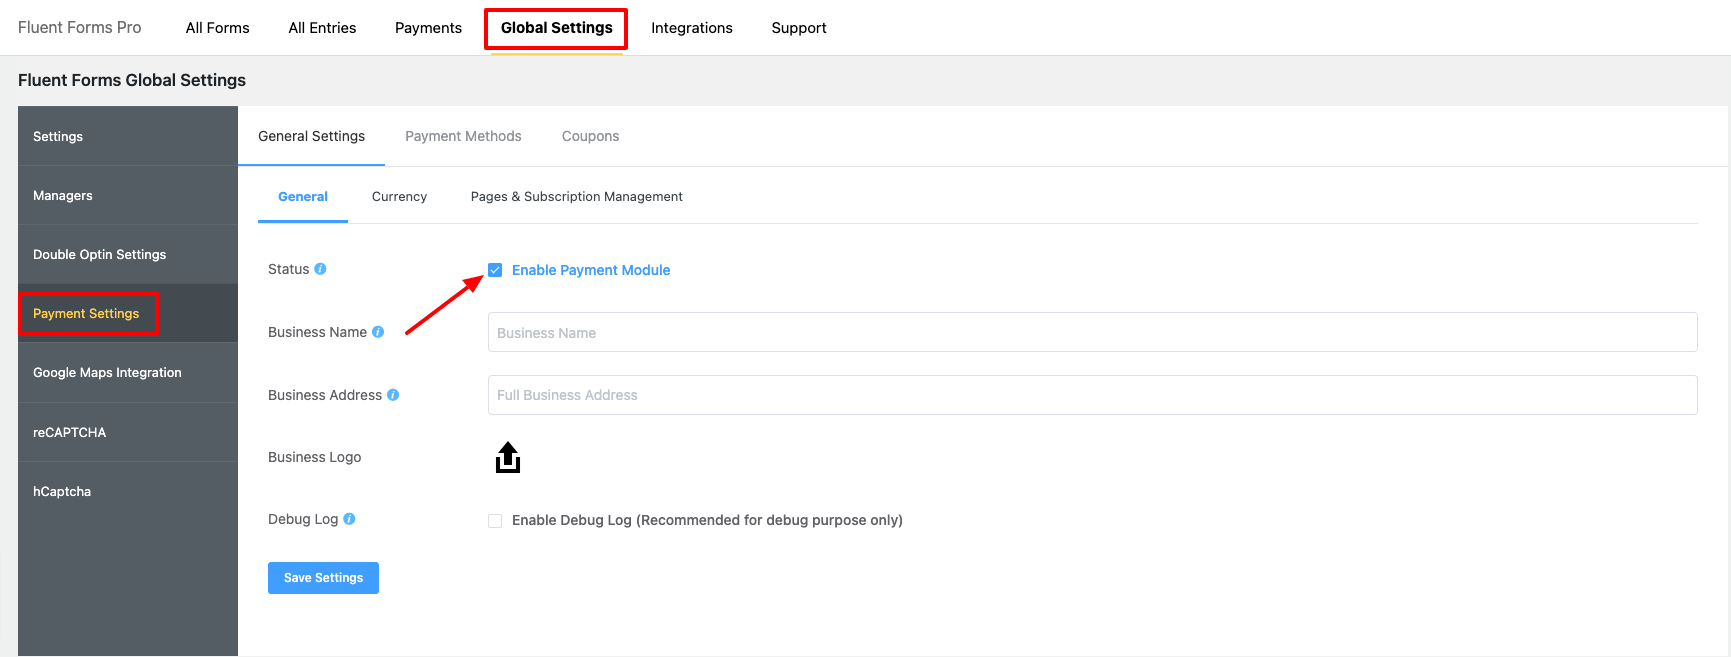Switch to the Coupons tab

[x=590, y=136]
